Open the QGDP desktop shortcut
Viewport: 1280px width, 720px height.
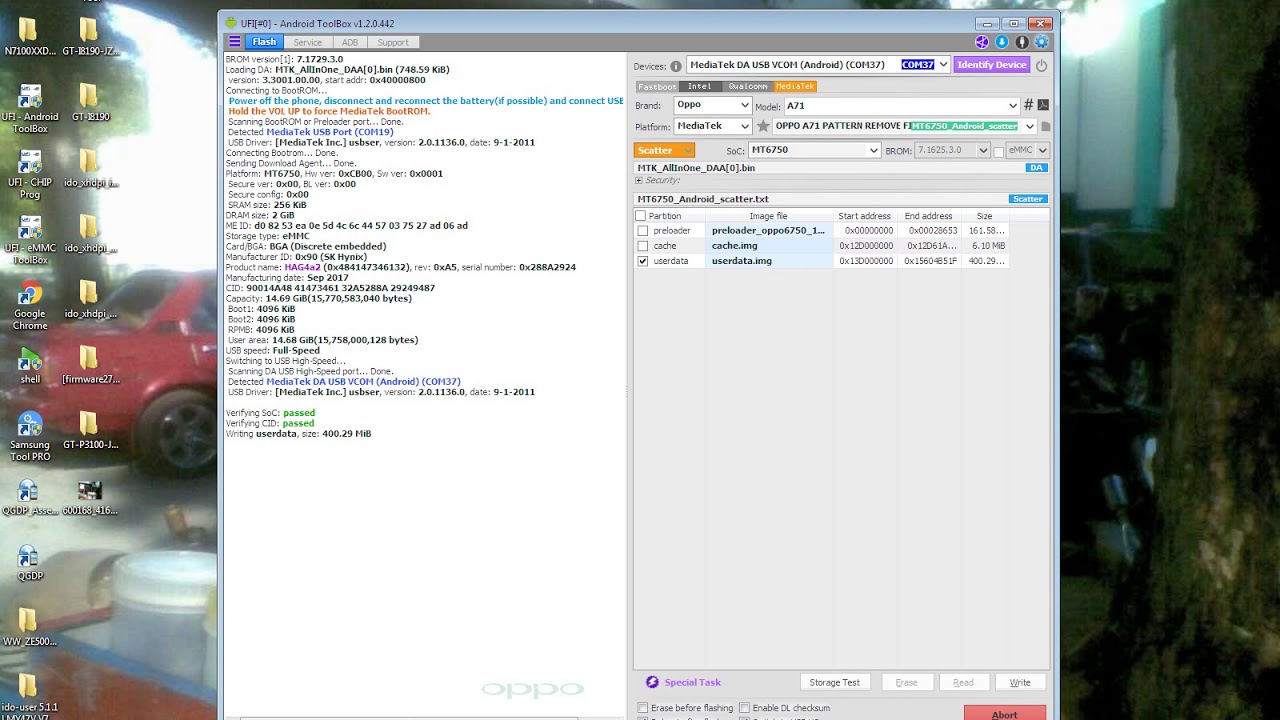[x=30, y=563]
